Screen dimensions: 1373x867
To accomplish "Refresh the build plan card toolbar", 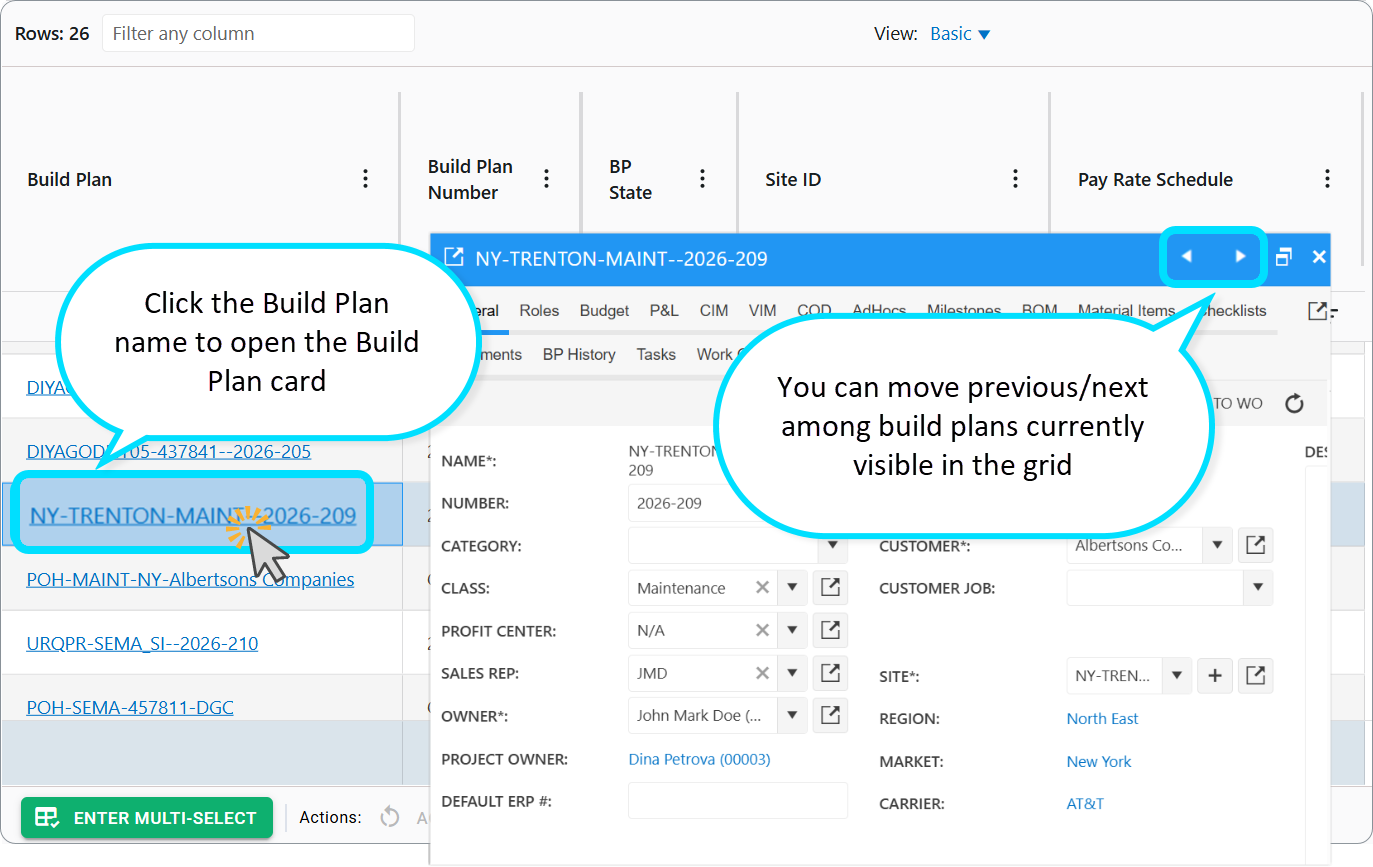I will coord(1294,403).
